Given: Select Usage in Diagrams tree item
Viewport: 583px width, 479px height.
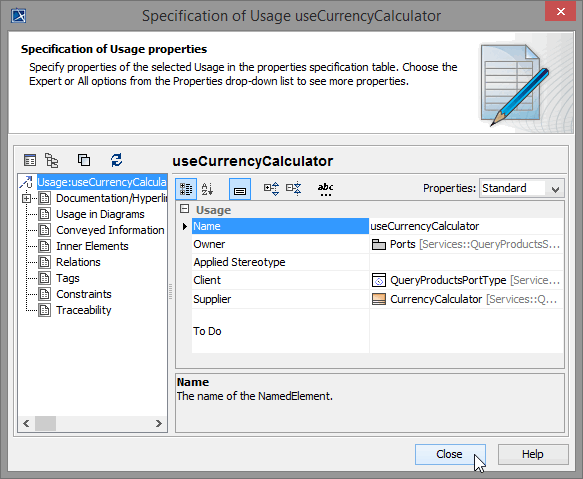Looking at the screenshot, I should click(100, 214).
